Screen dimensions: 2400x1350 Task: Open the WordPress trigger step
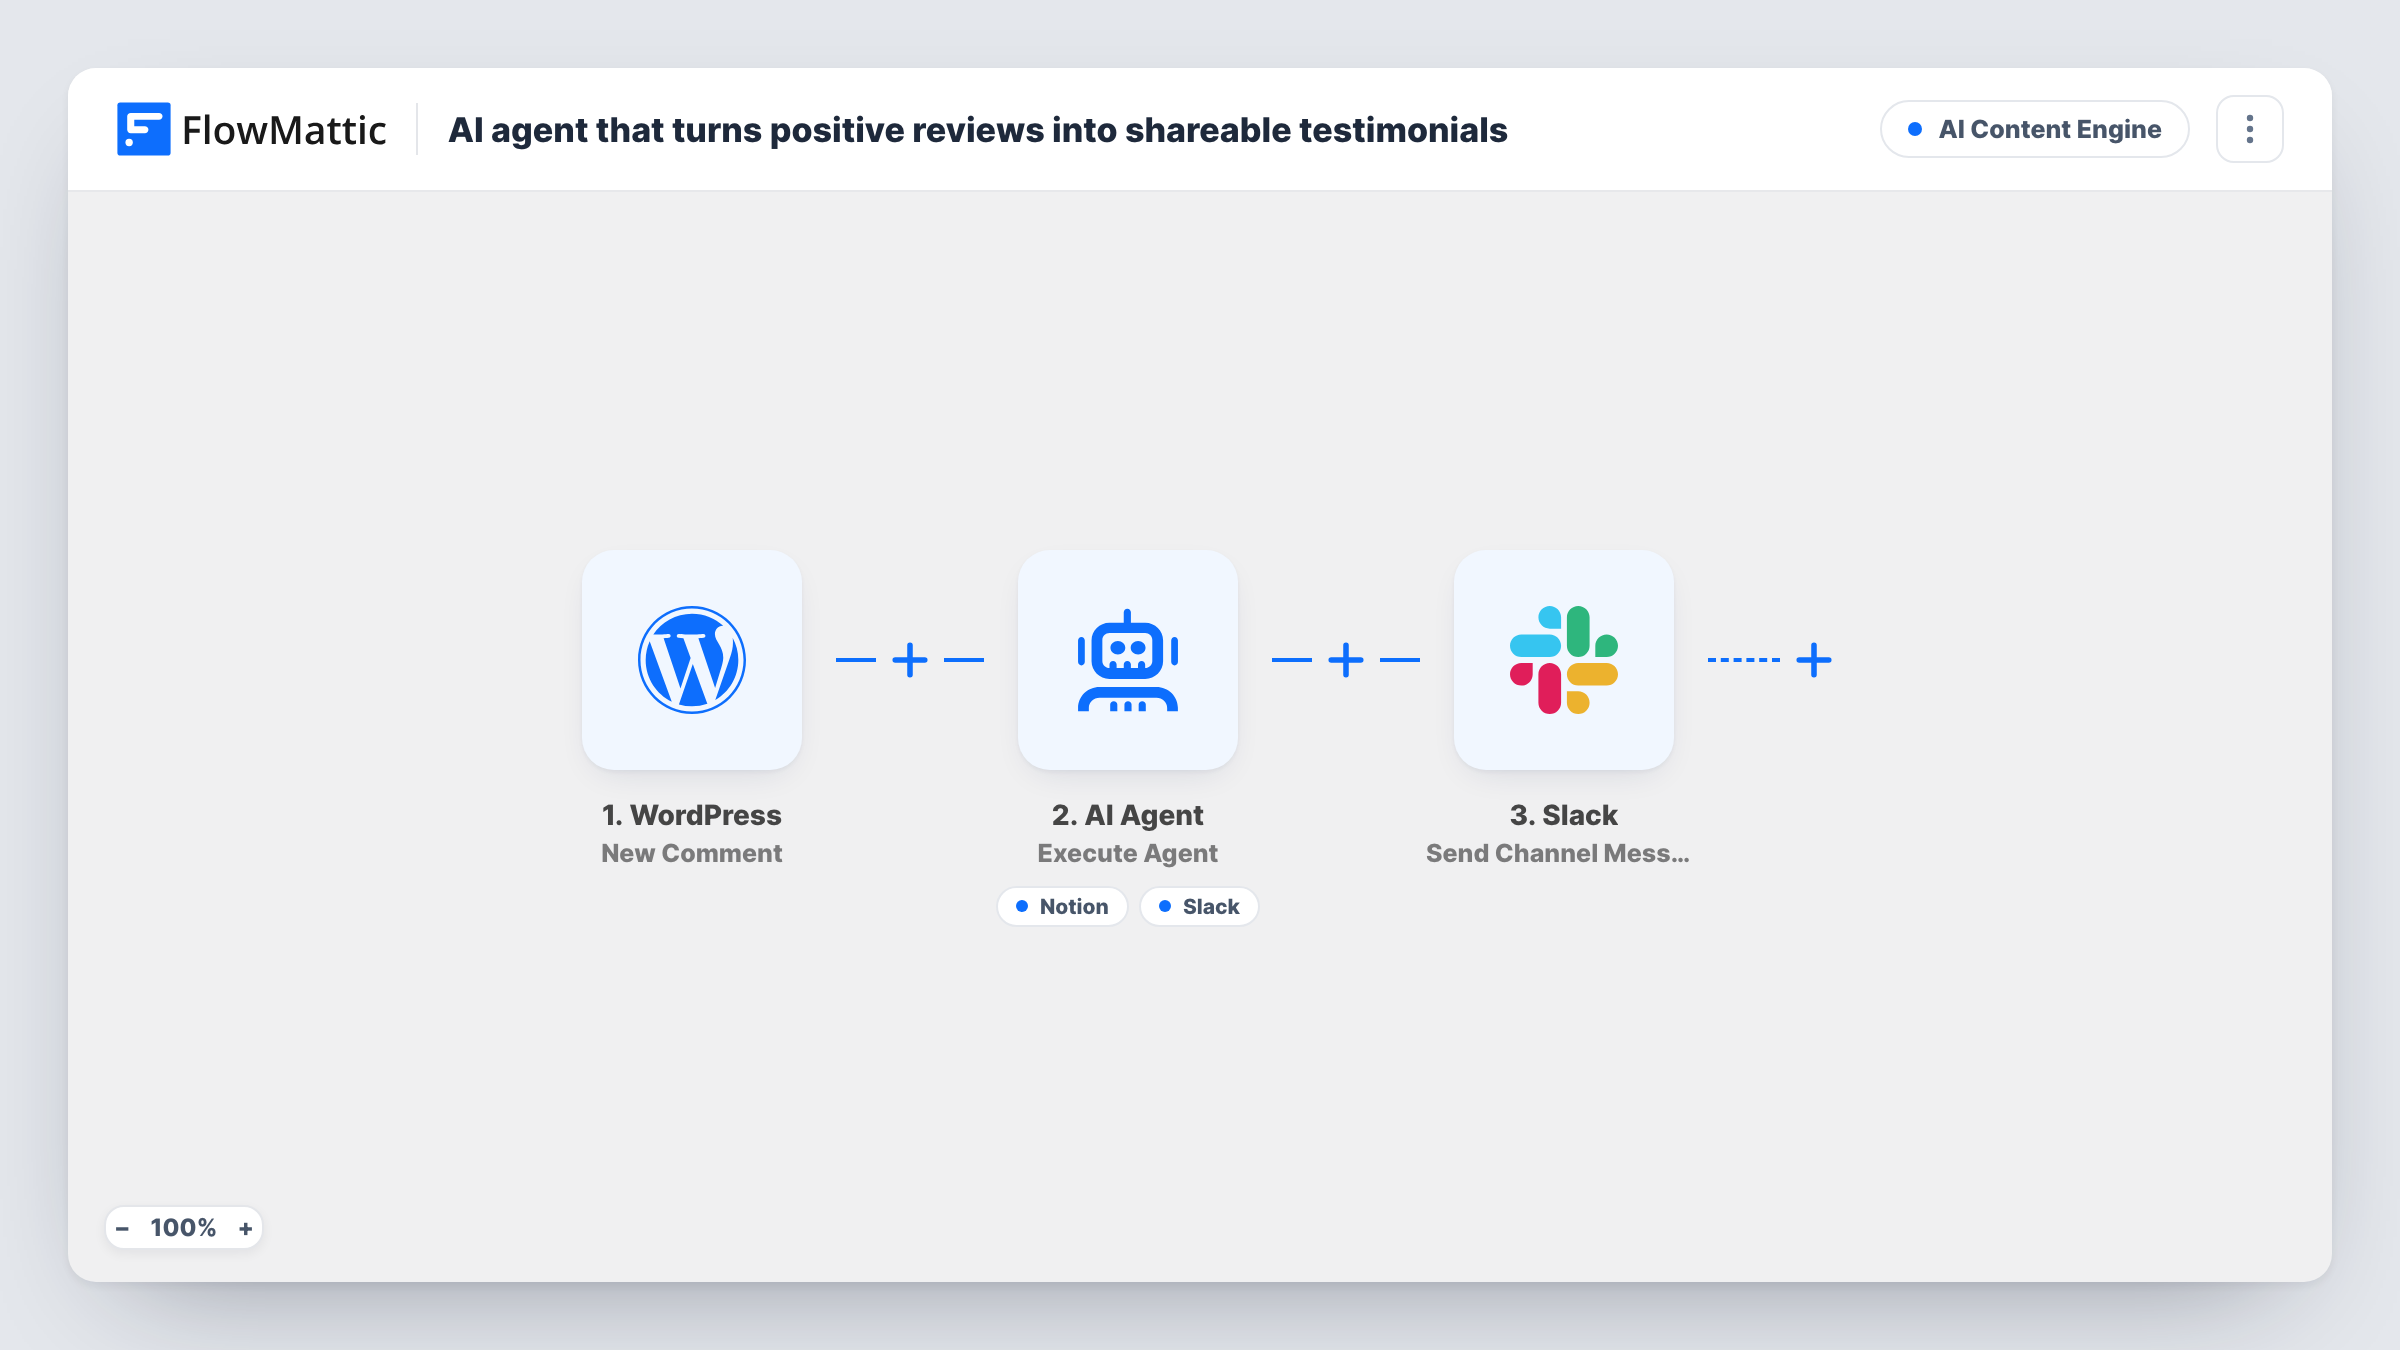click(x=692, y=660)
